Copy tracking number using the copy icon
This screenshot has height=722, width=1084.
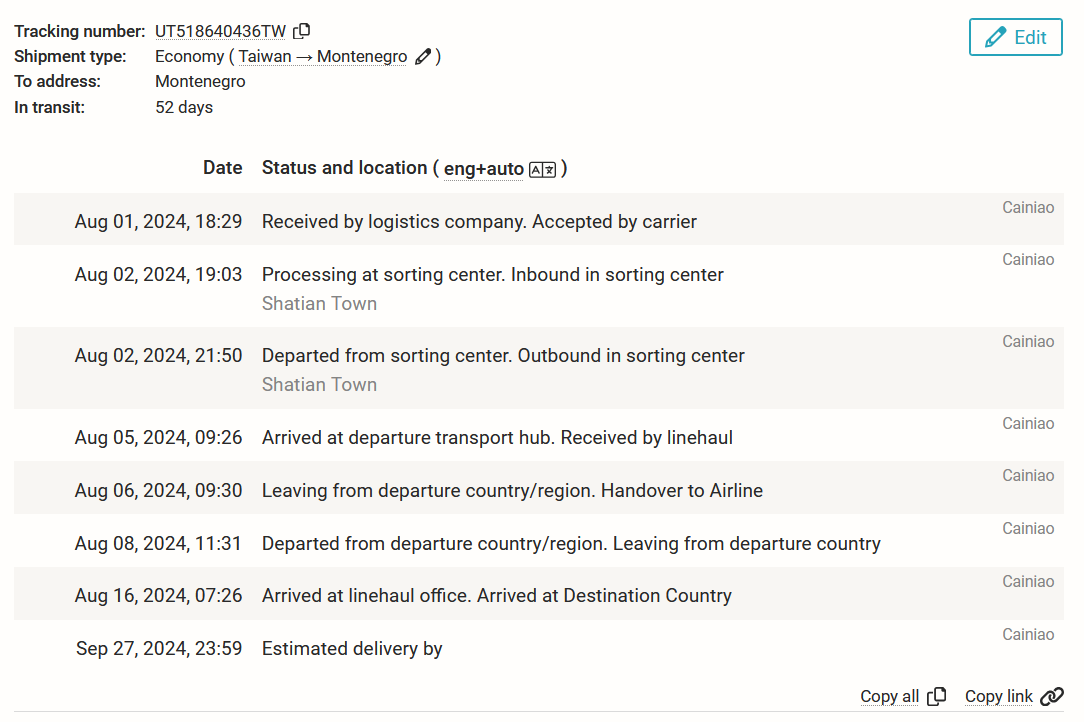pos(301,31)
